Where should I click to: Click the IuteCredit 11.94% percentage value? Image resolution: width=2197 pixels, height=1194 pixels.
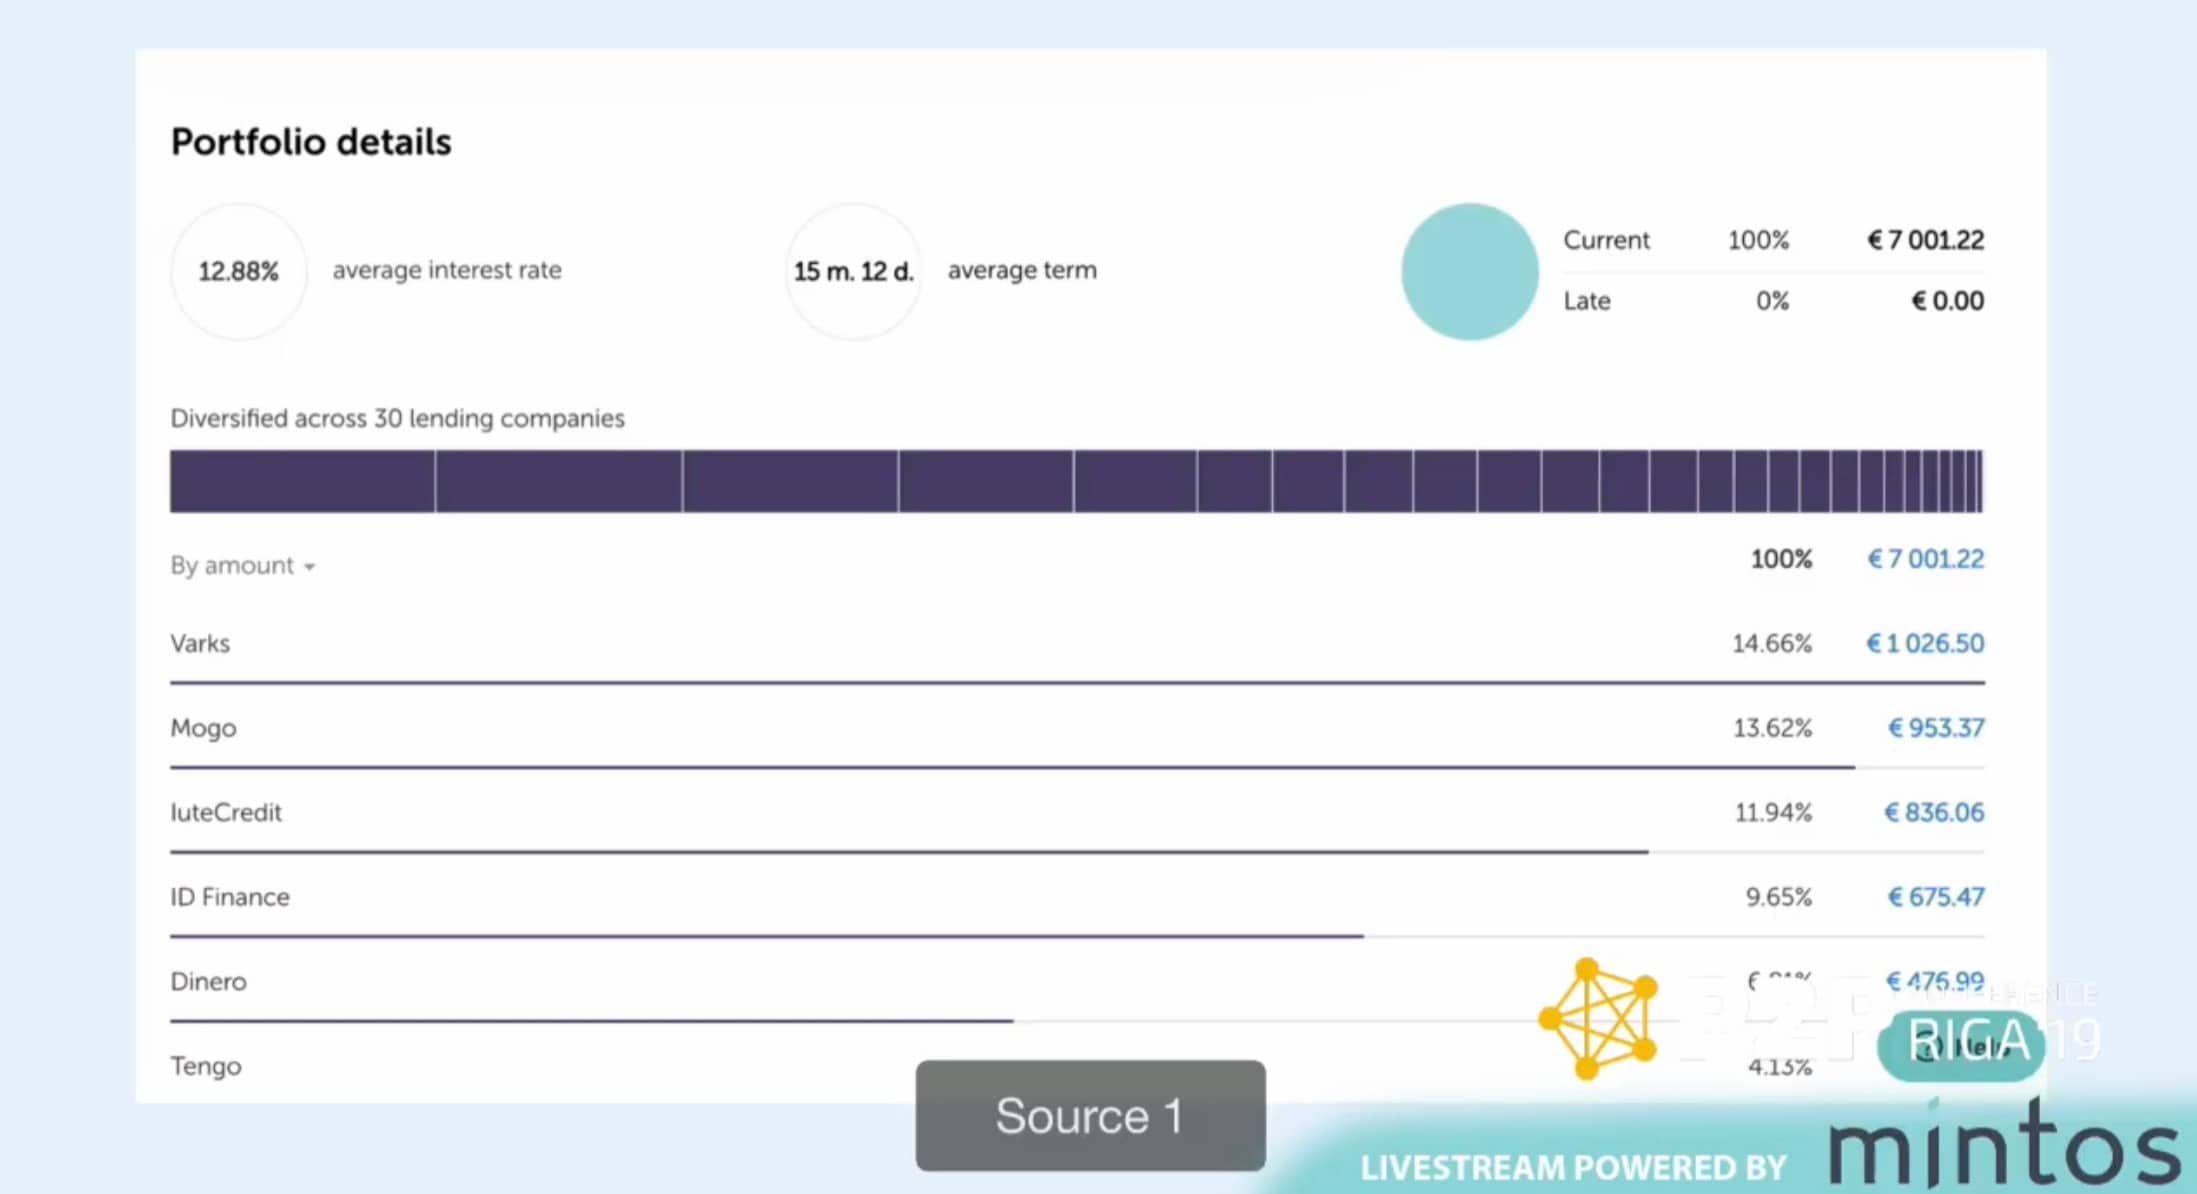pyautogui.click(x=1773, y=812)
